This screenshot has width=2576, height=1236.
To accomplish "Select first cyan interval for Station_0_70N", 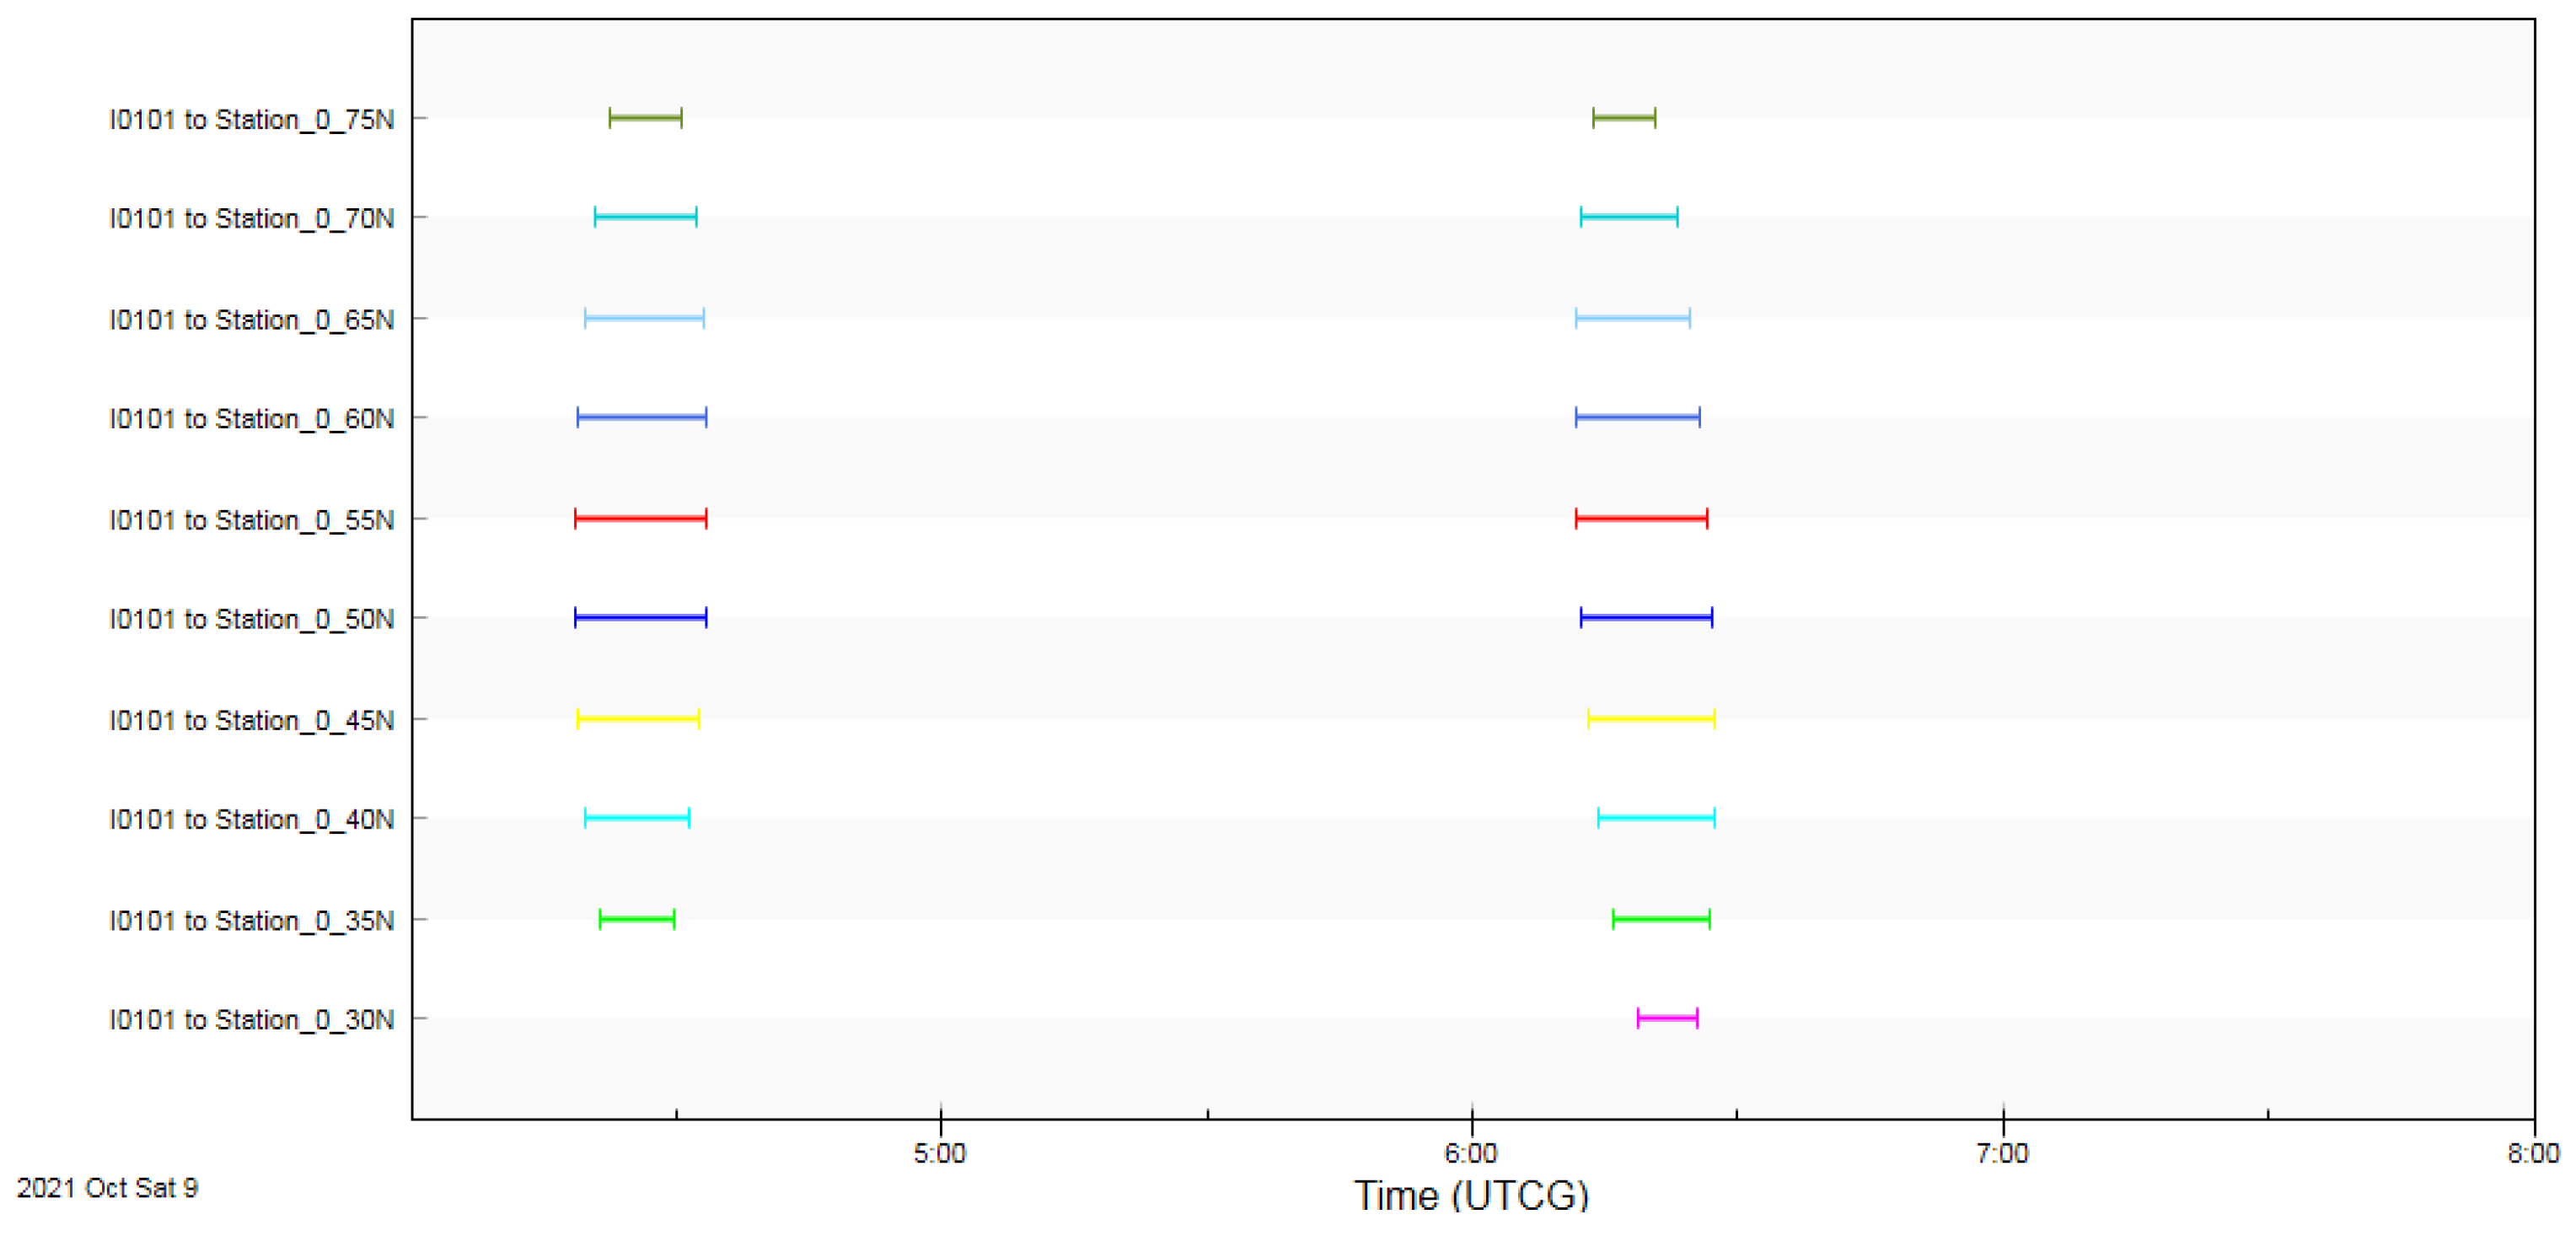I will pos(645,217).
